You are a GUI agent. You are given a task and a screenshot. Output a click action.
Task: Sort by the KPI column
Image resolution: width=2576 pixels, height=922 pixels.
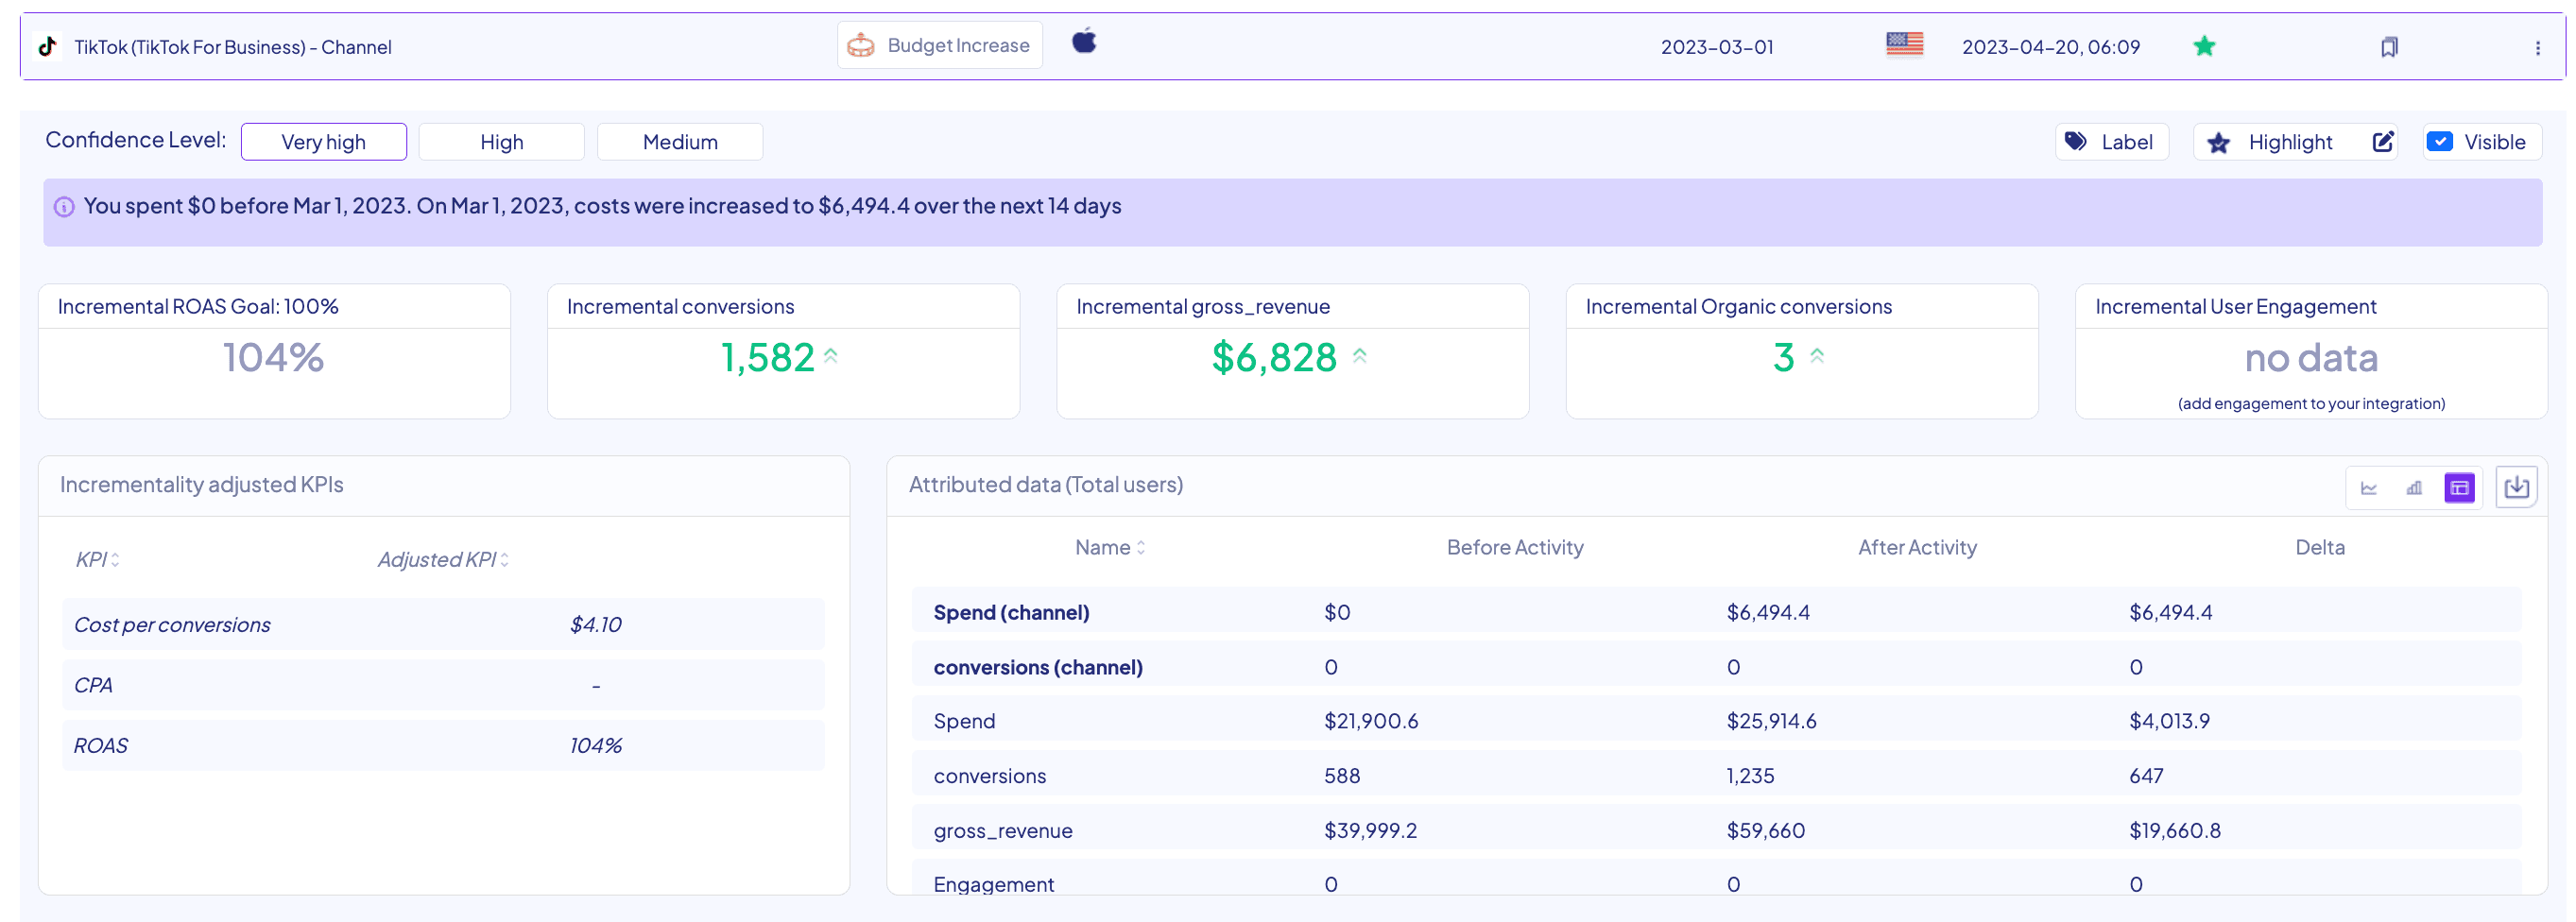click(98, 560)
